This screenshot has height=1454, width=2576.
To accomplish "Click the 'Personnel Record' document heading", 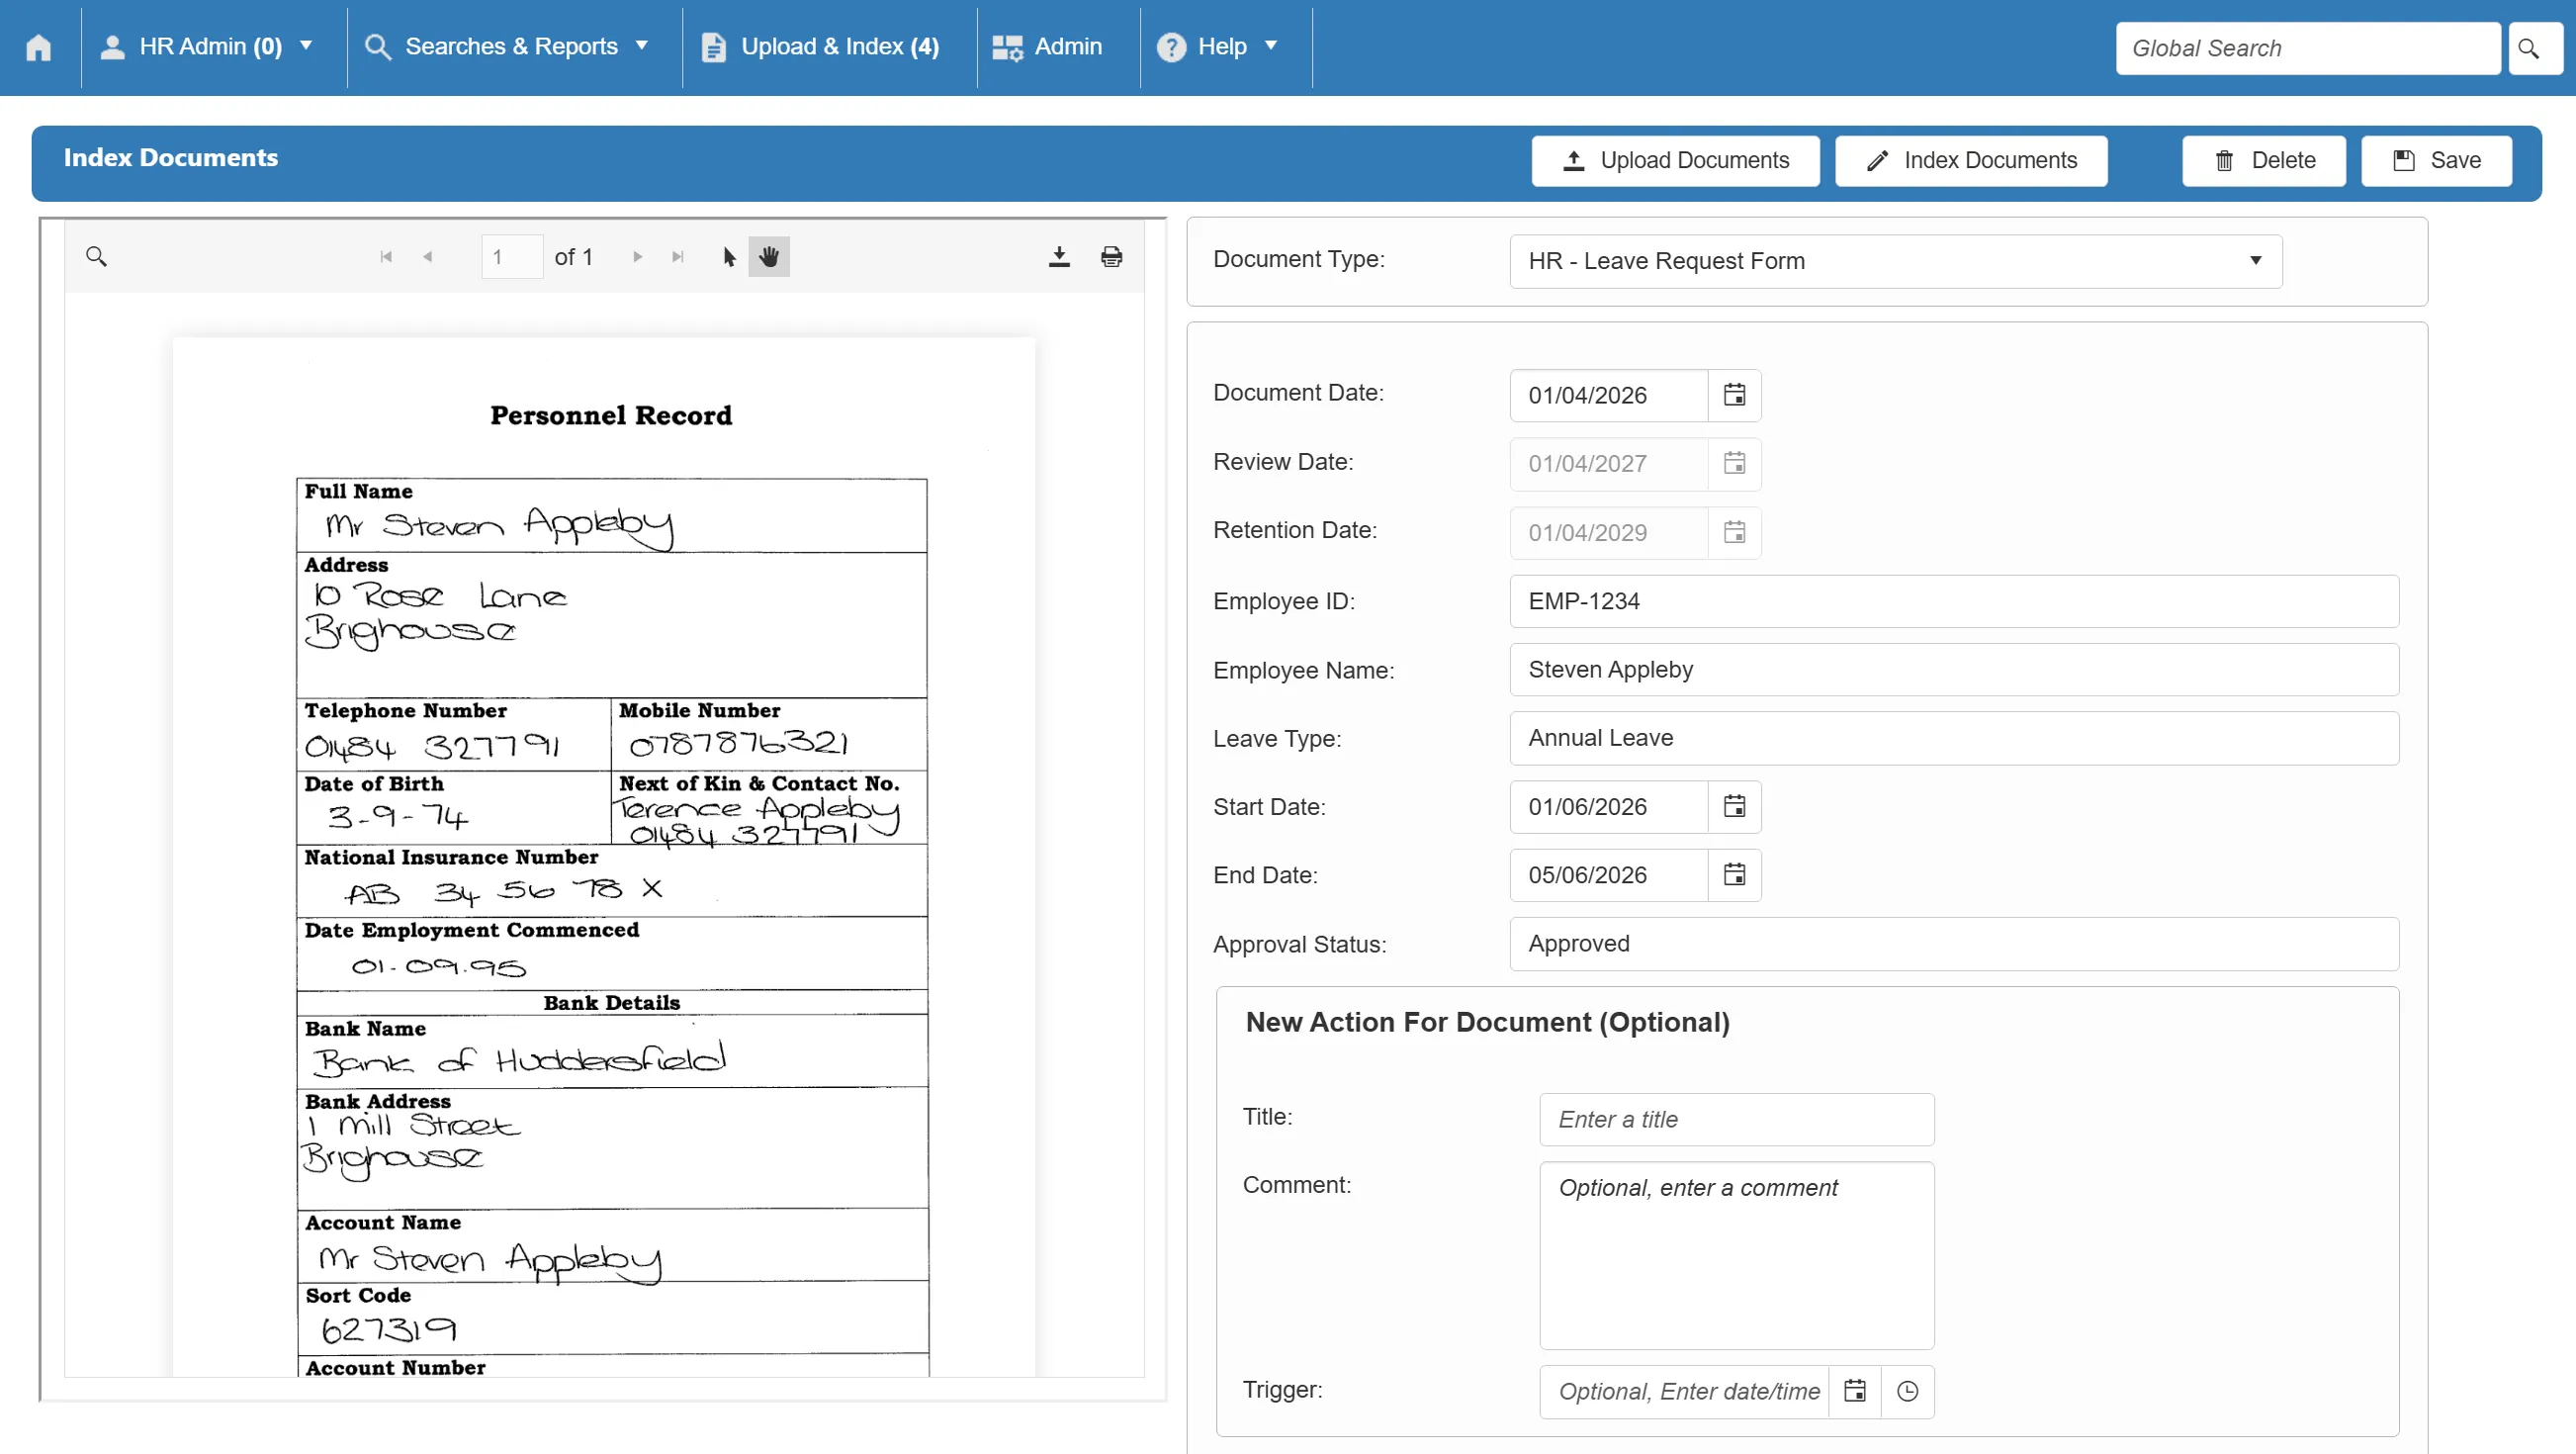I will click(611, 415).
